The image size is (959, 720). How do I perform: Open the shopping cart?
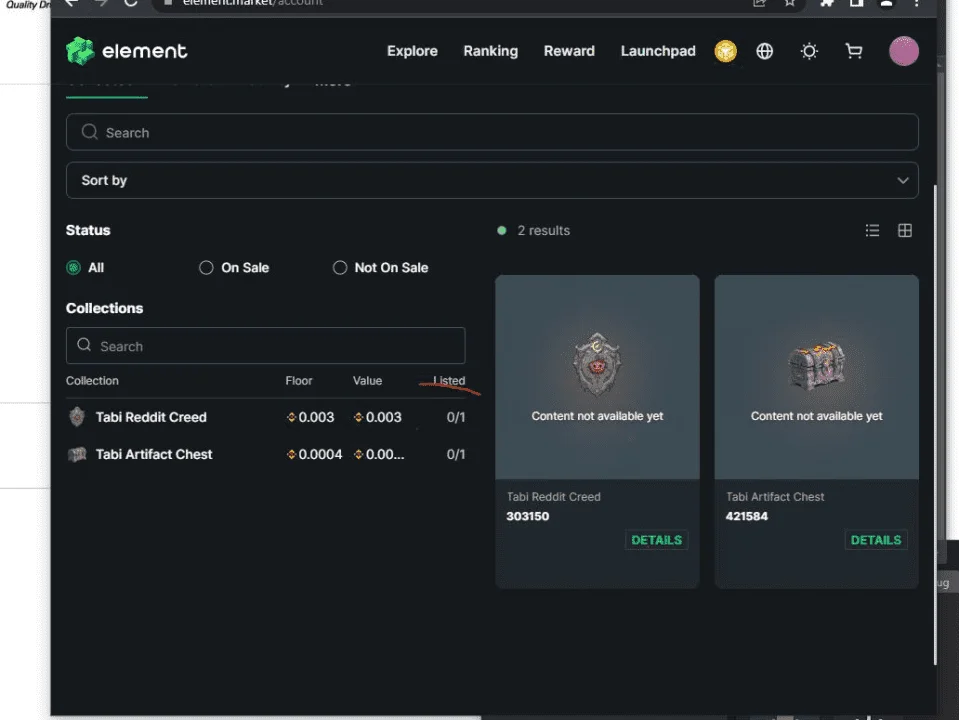click(854, 51)
